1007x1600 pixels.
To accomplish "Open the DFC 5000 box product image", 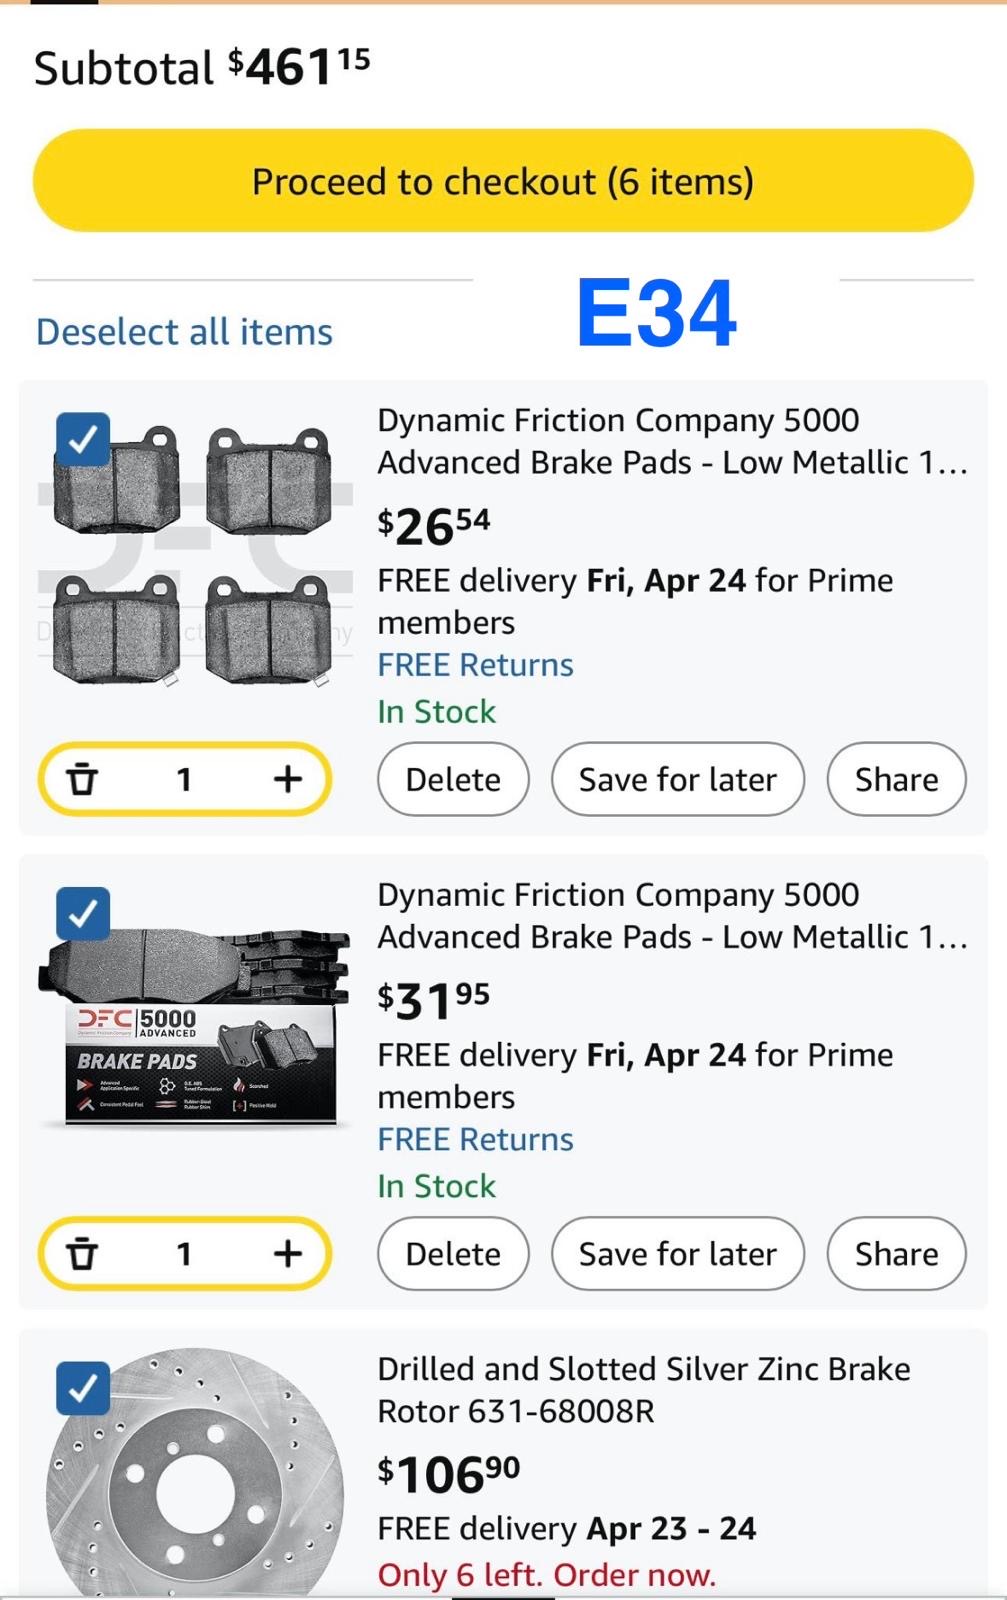I will point(195,1030).
